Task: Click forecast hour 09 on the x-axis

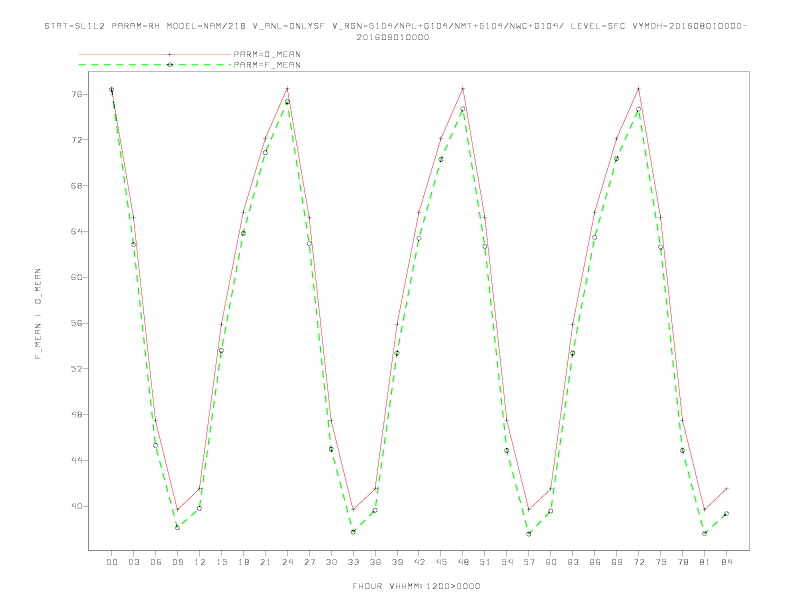Action: [177, 562]
